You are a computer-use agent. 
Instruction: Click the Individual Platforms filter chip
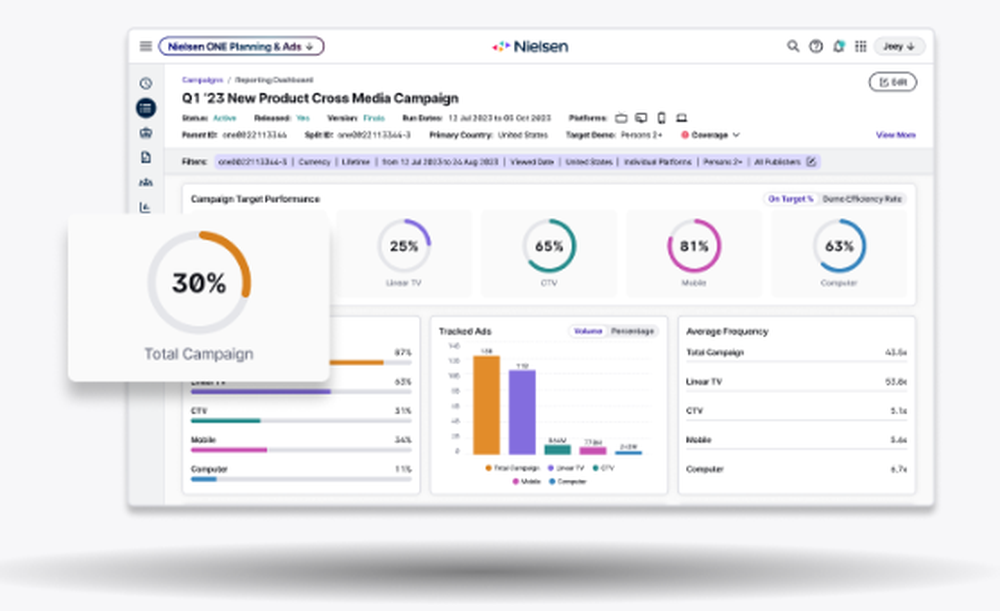point(658,162)
